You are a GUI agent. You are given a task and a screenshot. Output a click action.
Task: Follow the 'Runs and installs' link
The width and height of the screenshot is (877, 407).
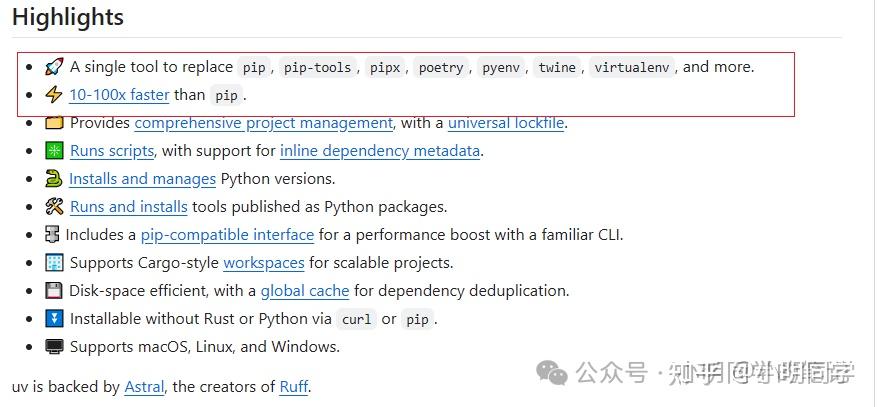click(129, 207)
